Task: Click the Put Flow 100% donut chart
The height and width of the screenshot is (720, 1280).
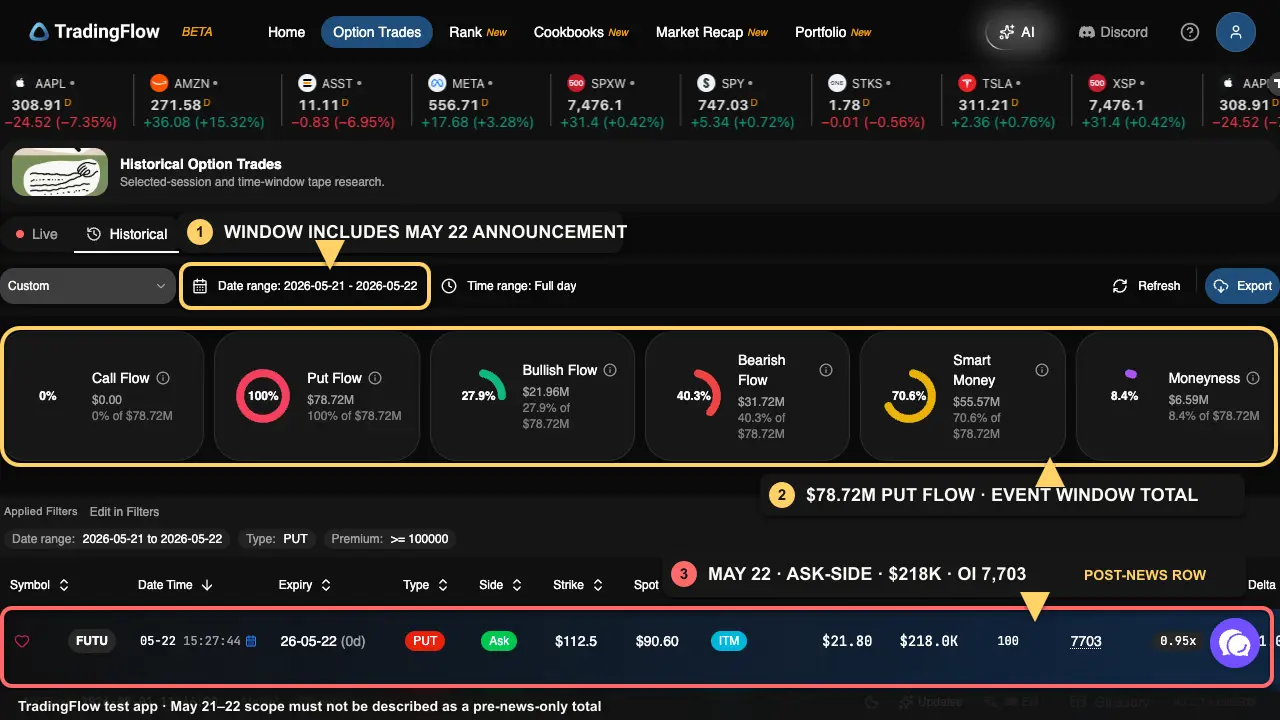Action: pyautogui.click(x=263, y=395)
